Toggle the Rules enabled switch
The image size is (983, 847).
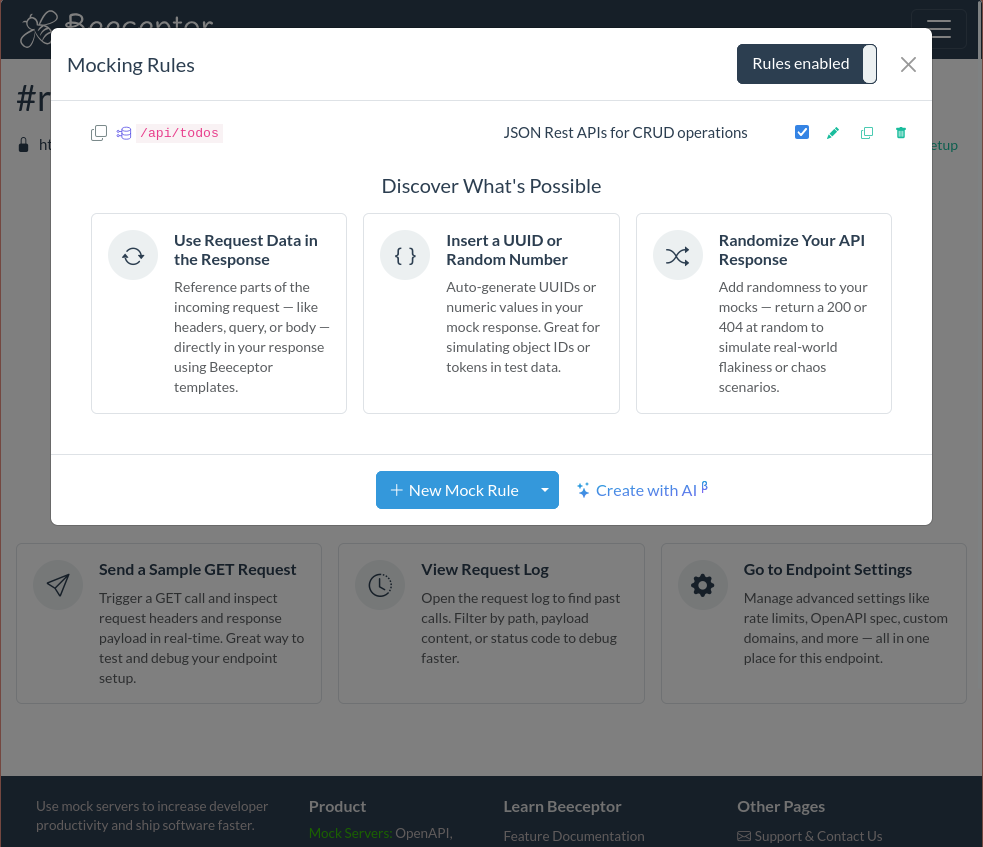point(807,63)
